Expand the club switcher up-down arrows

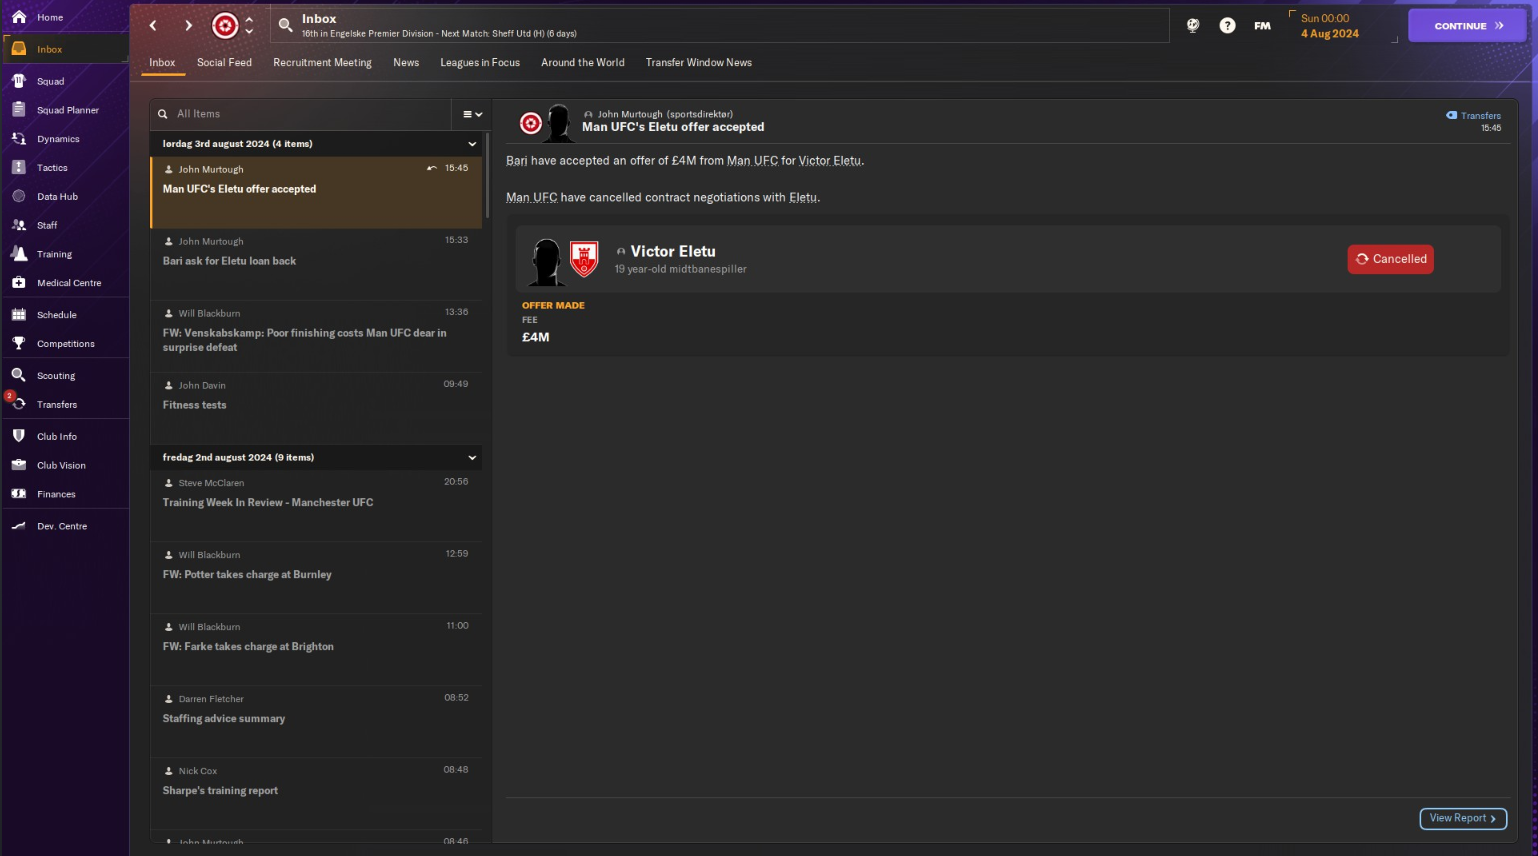point(249,26)
